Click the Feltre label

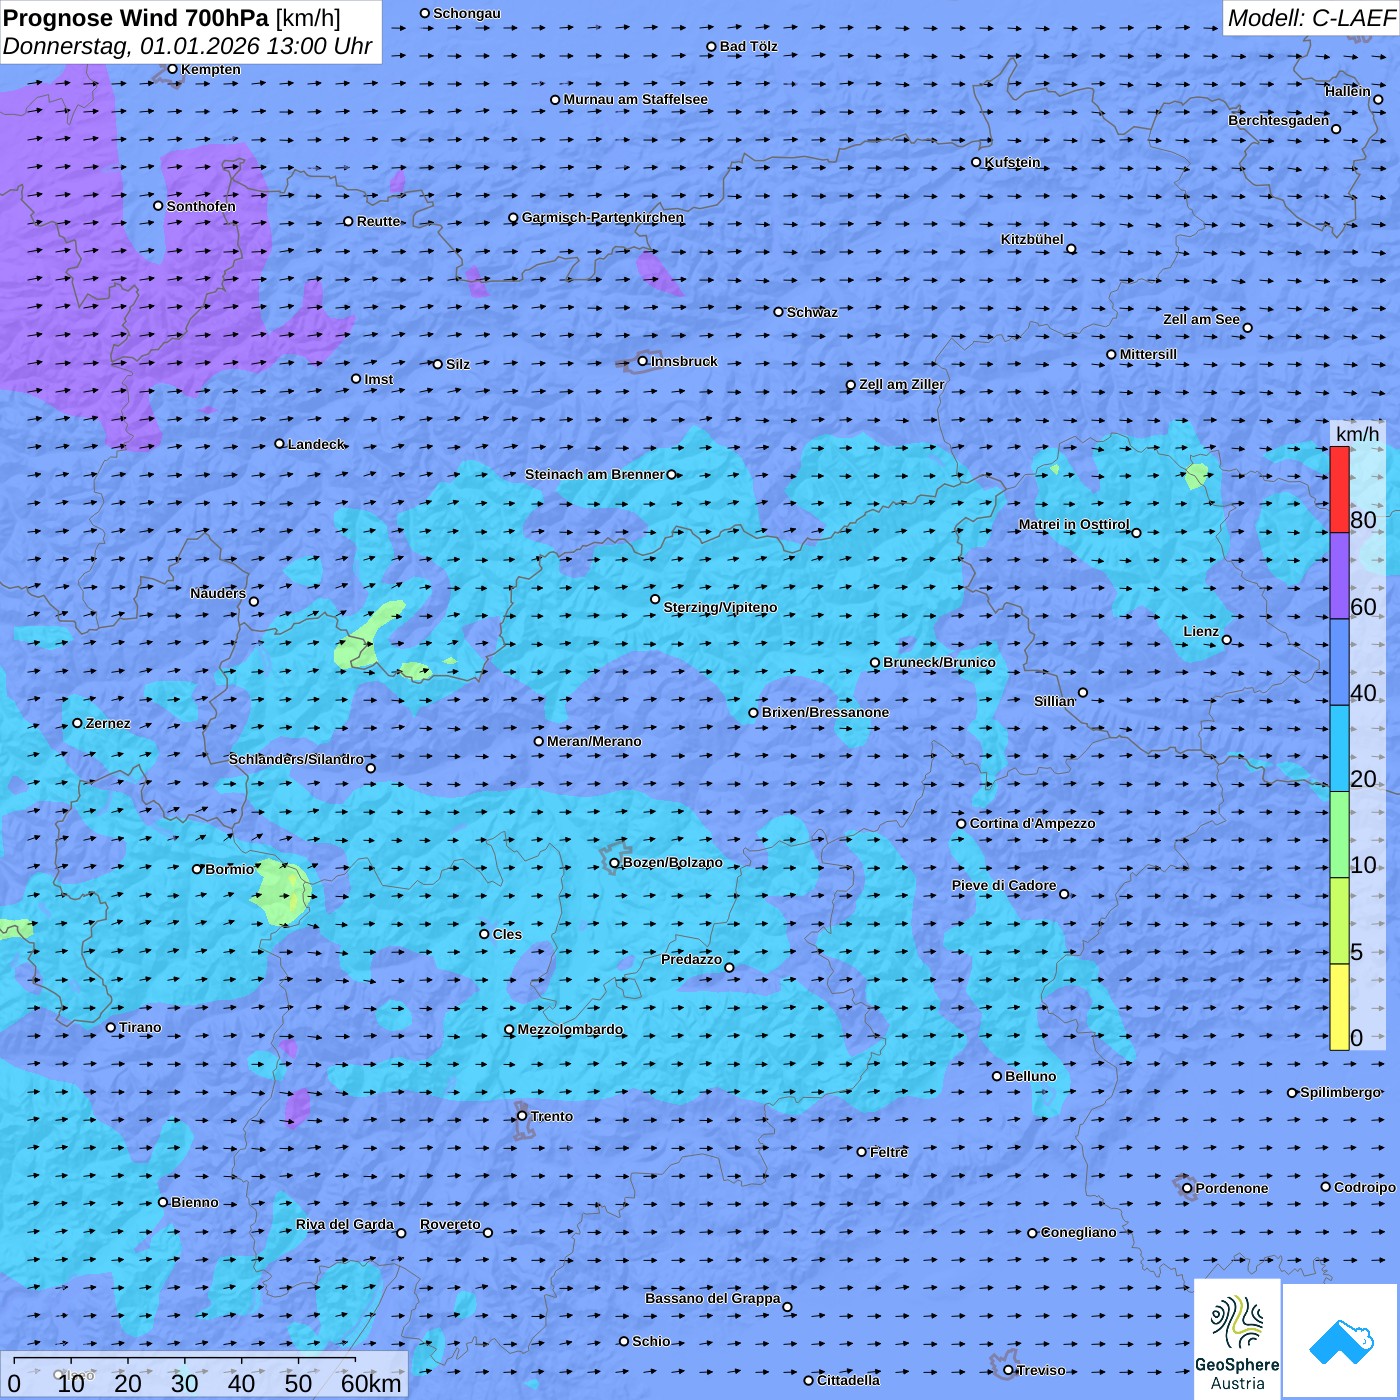pyautogui.click(x=889, y=1152)
